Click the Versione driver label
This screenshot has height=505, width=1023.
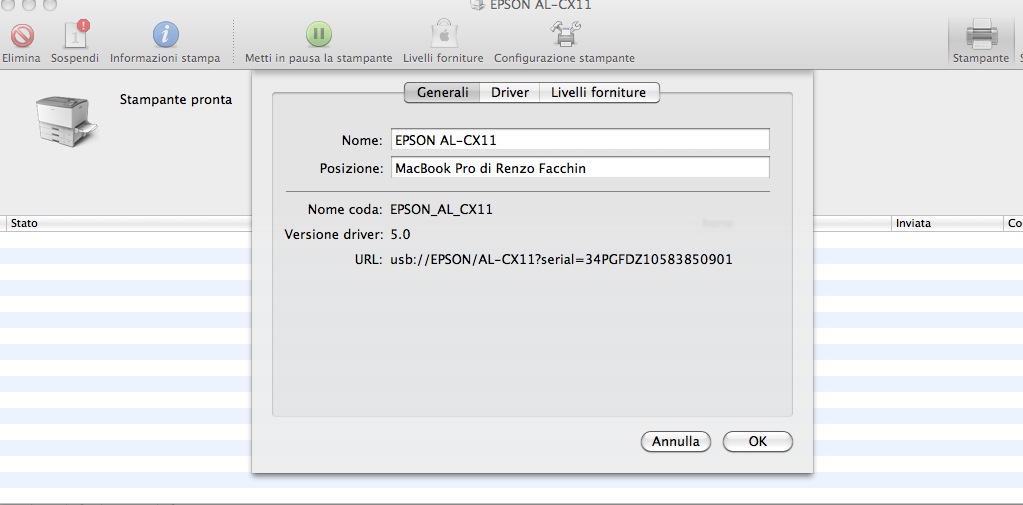coord(333,234)
